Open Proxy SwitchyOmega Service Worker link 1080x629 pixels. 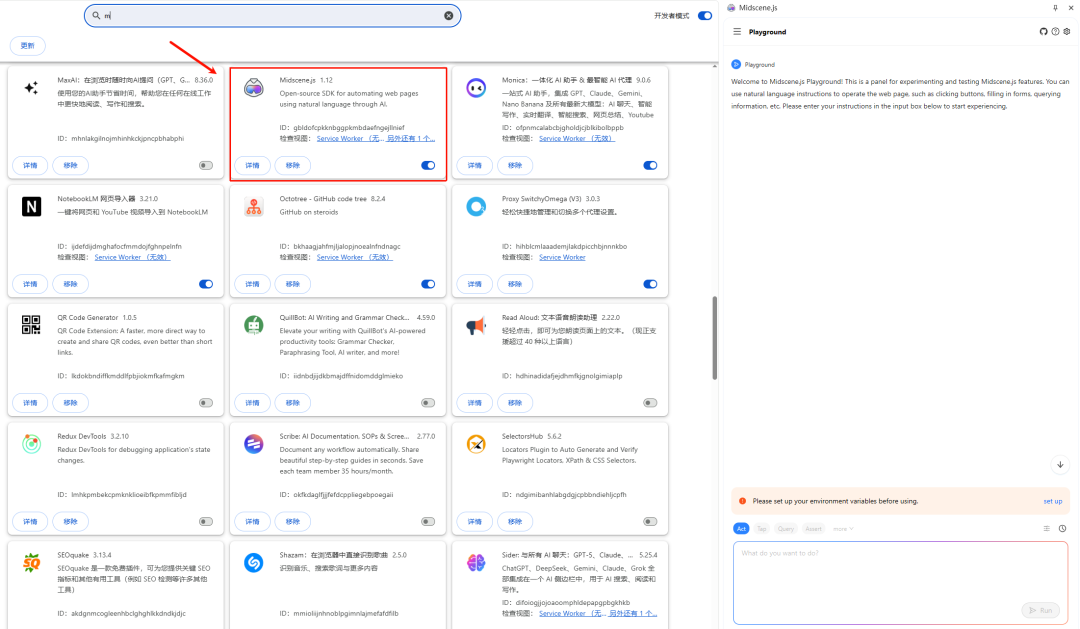[562, 257]
